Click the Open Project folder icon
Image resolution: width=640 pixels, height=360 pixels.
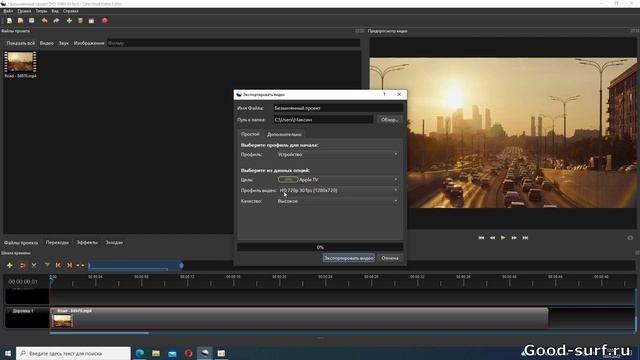(20, 20)
